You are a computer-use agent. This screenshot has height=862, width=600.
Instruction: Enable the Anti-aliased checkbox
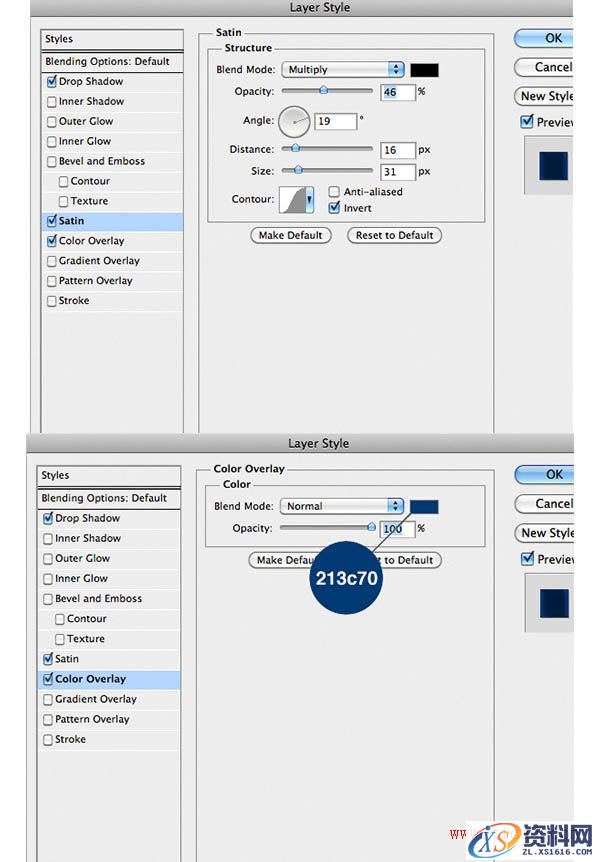tap(335, 192)
